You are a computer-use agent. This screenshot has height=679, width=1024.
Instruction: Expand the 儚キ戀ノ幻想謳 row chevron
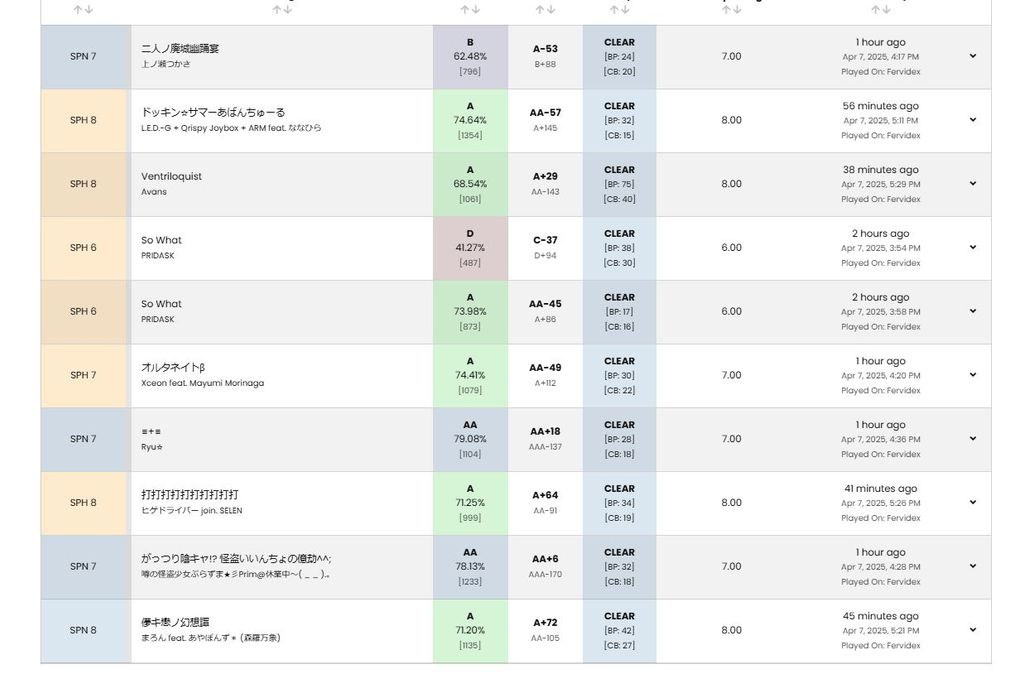(972, 630)
